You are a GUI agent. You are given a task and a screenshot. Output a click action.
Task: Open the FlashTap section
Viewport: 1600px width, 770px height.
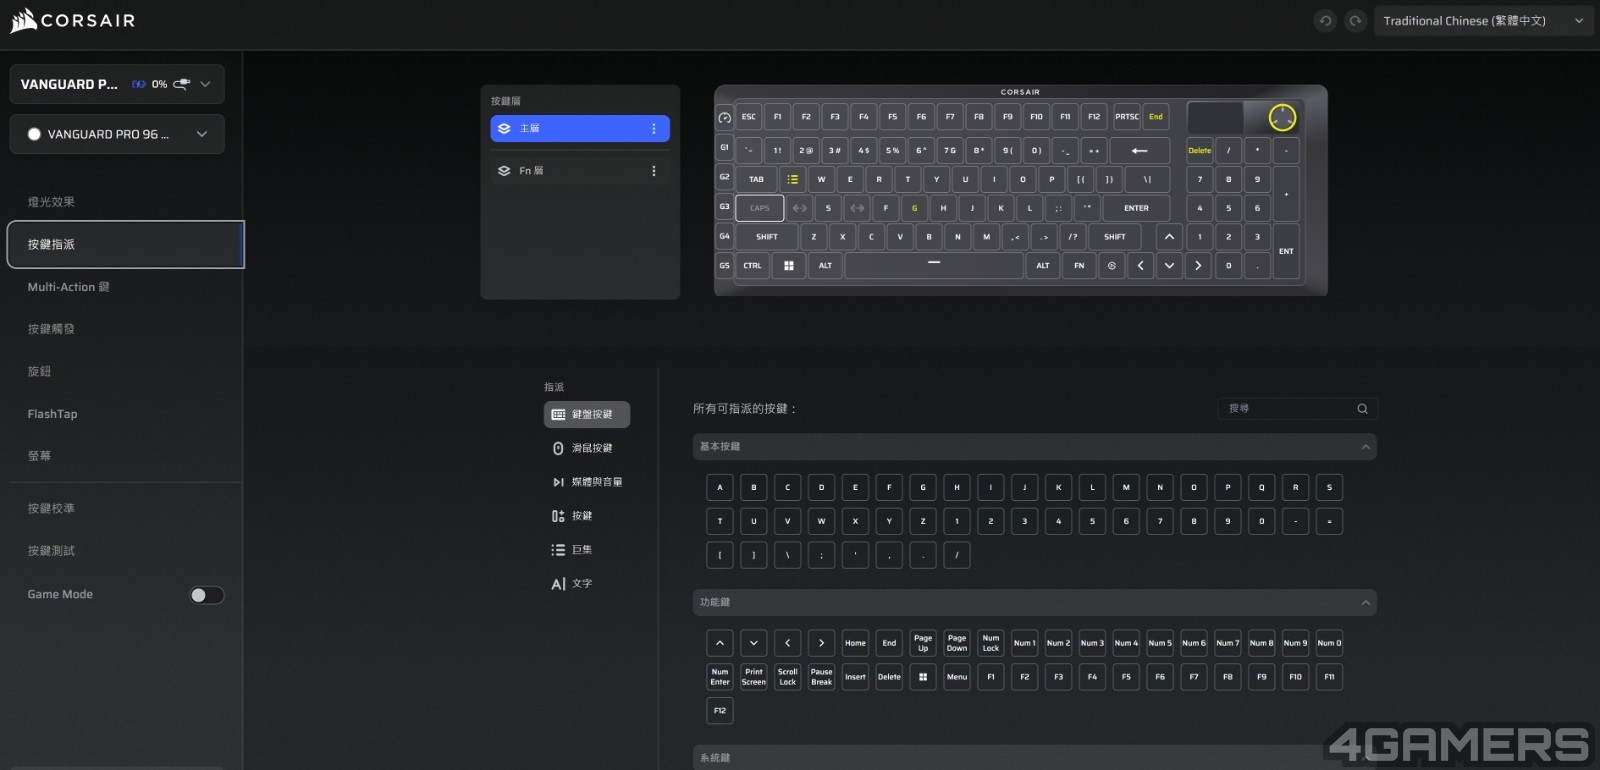point(52,414)
